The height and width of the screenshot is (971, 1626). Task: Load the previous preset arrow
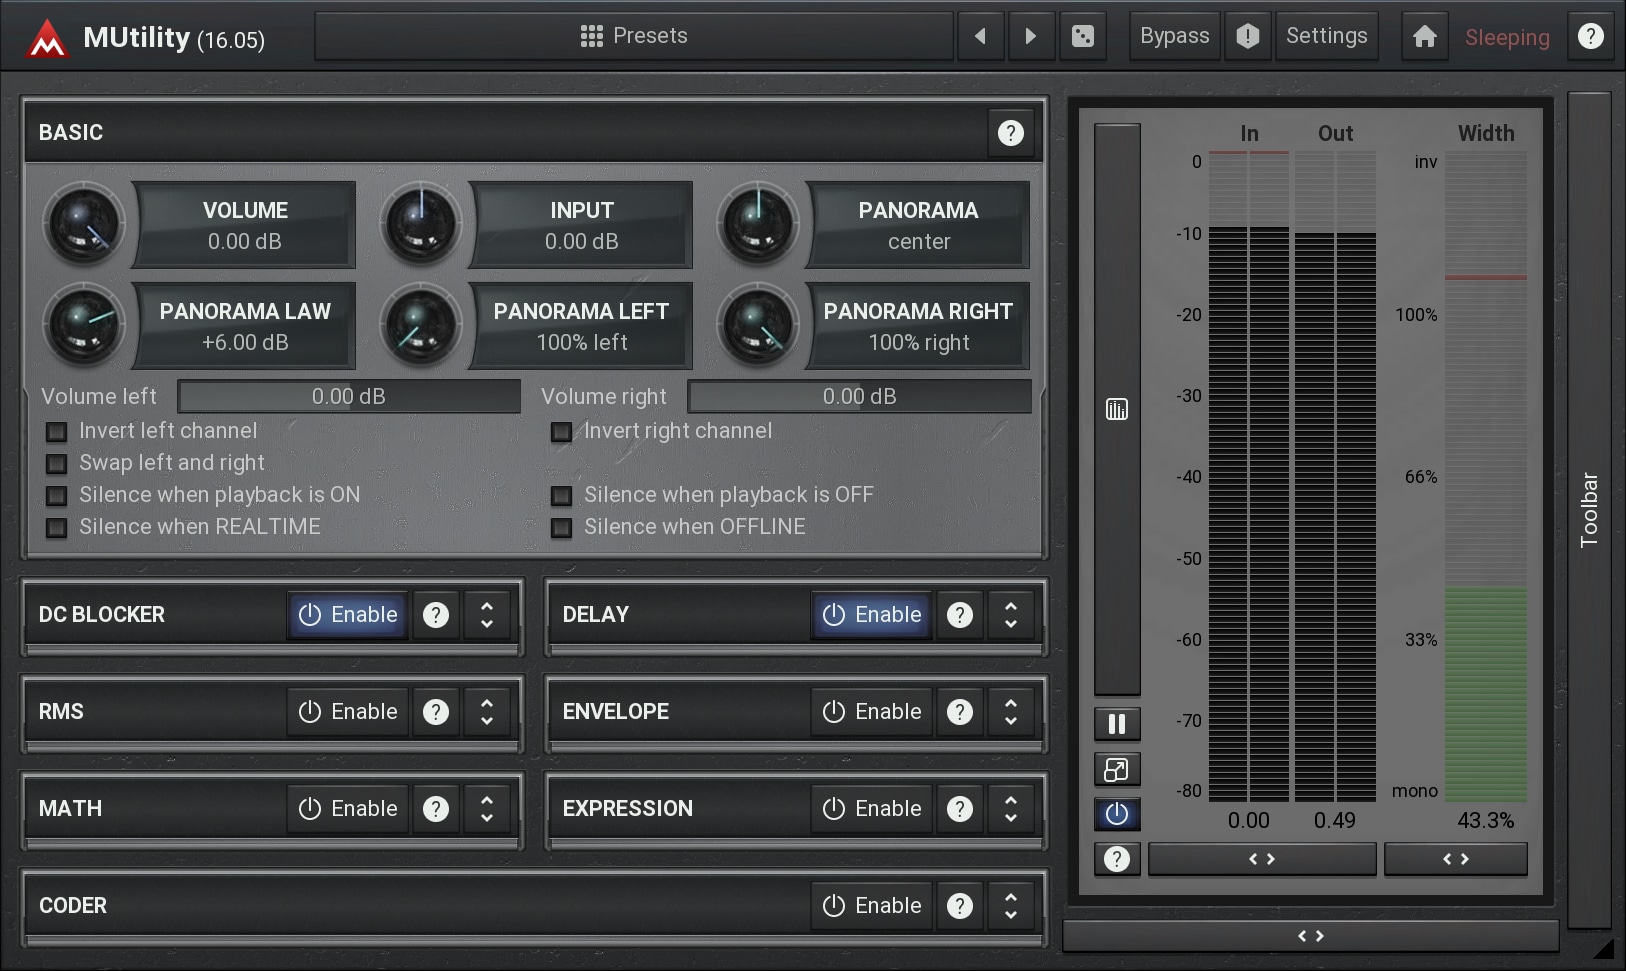tap(981, 36)
